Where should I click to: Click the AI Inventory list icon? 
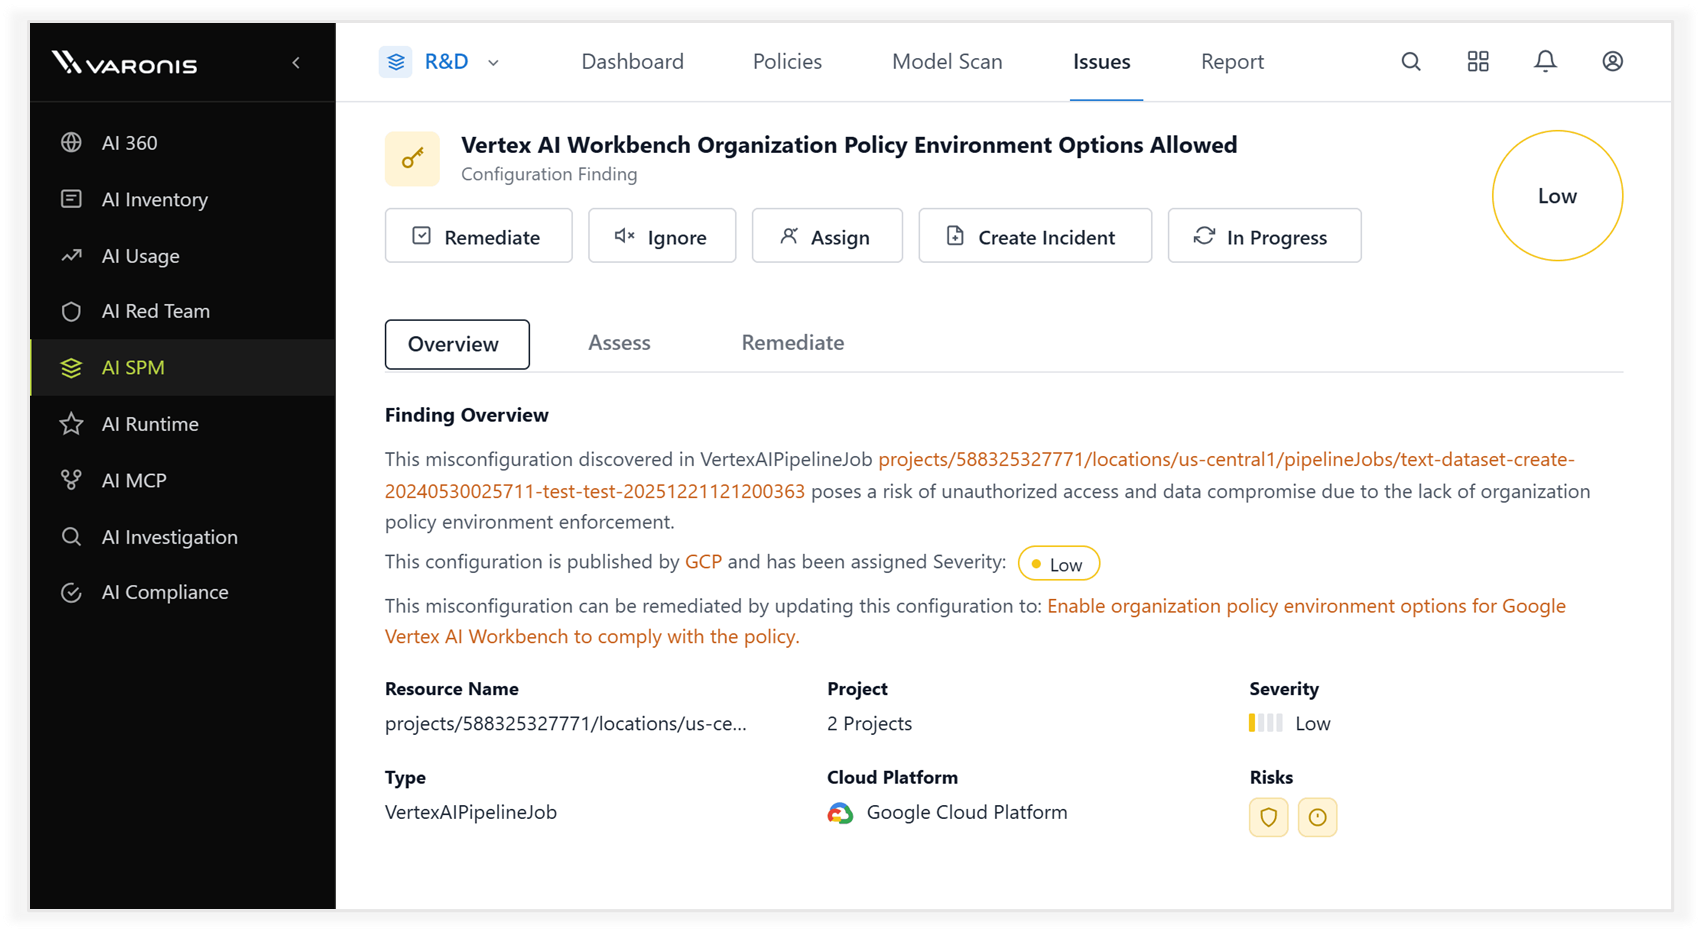71,199
